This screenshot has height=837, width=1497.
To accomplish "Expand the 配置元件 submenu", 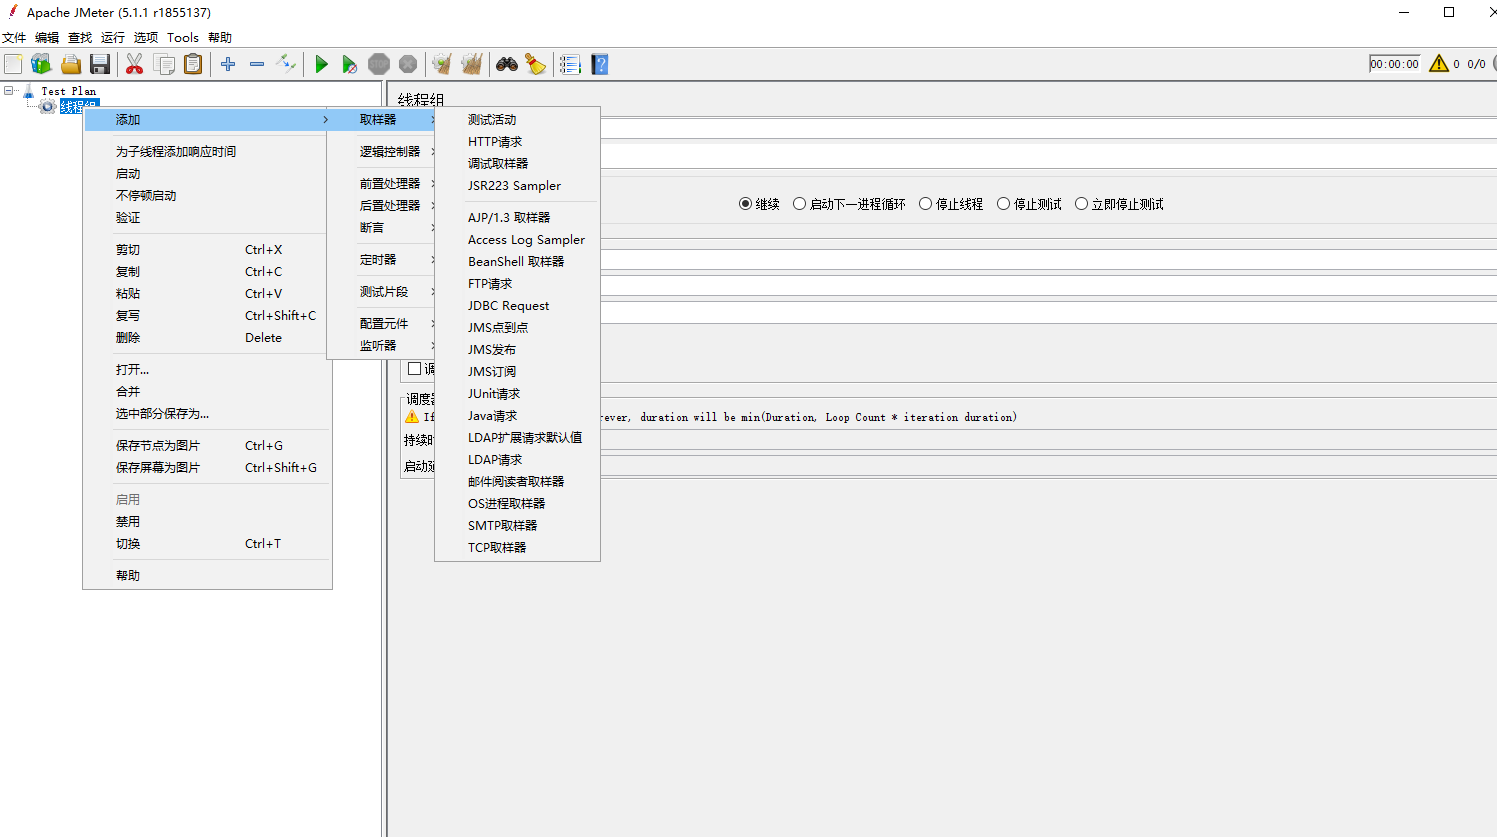I will (x=381, y=324).
